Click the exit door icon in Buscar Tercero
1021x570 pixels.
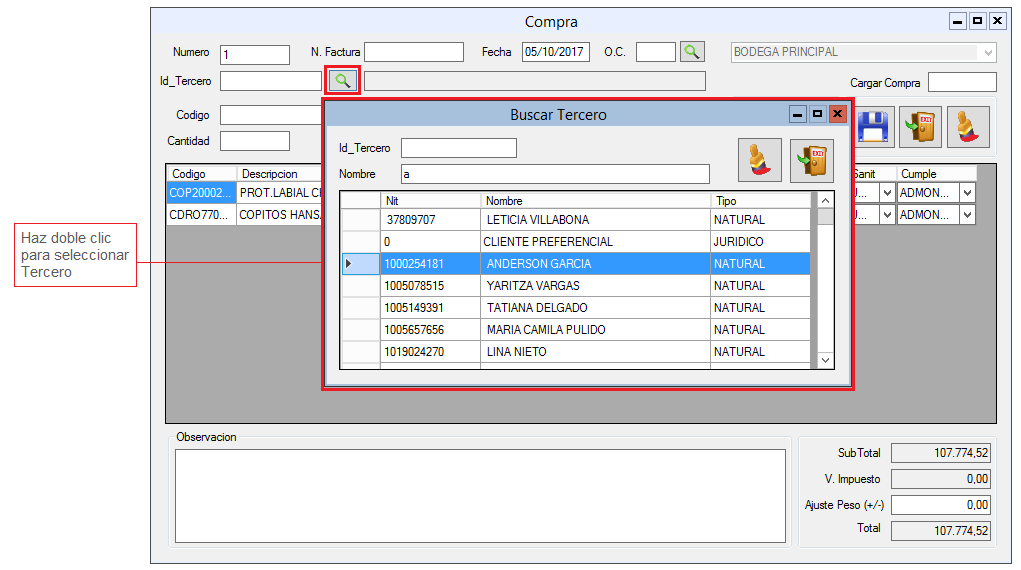tap(811, 160)
